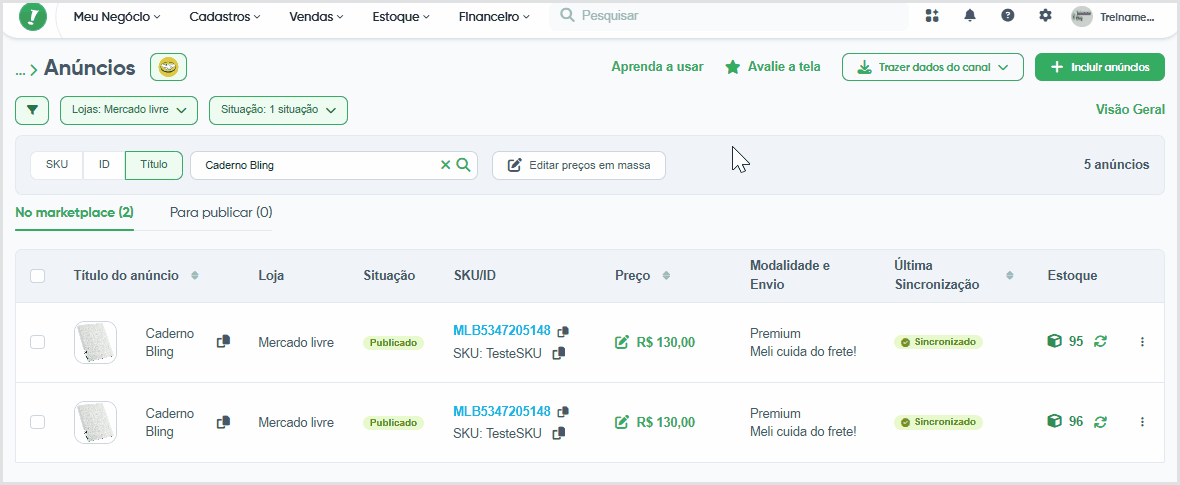Expand the Situação: 1 situação filter
Image resolution: width=1180 pixels, height=485 pixels.
(x=278, y=110)
